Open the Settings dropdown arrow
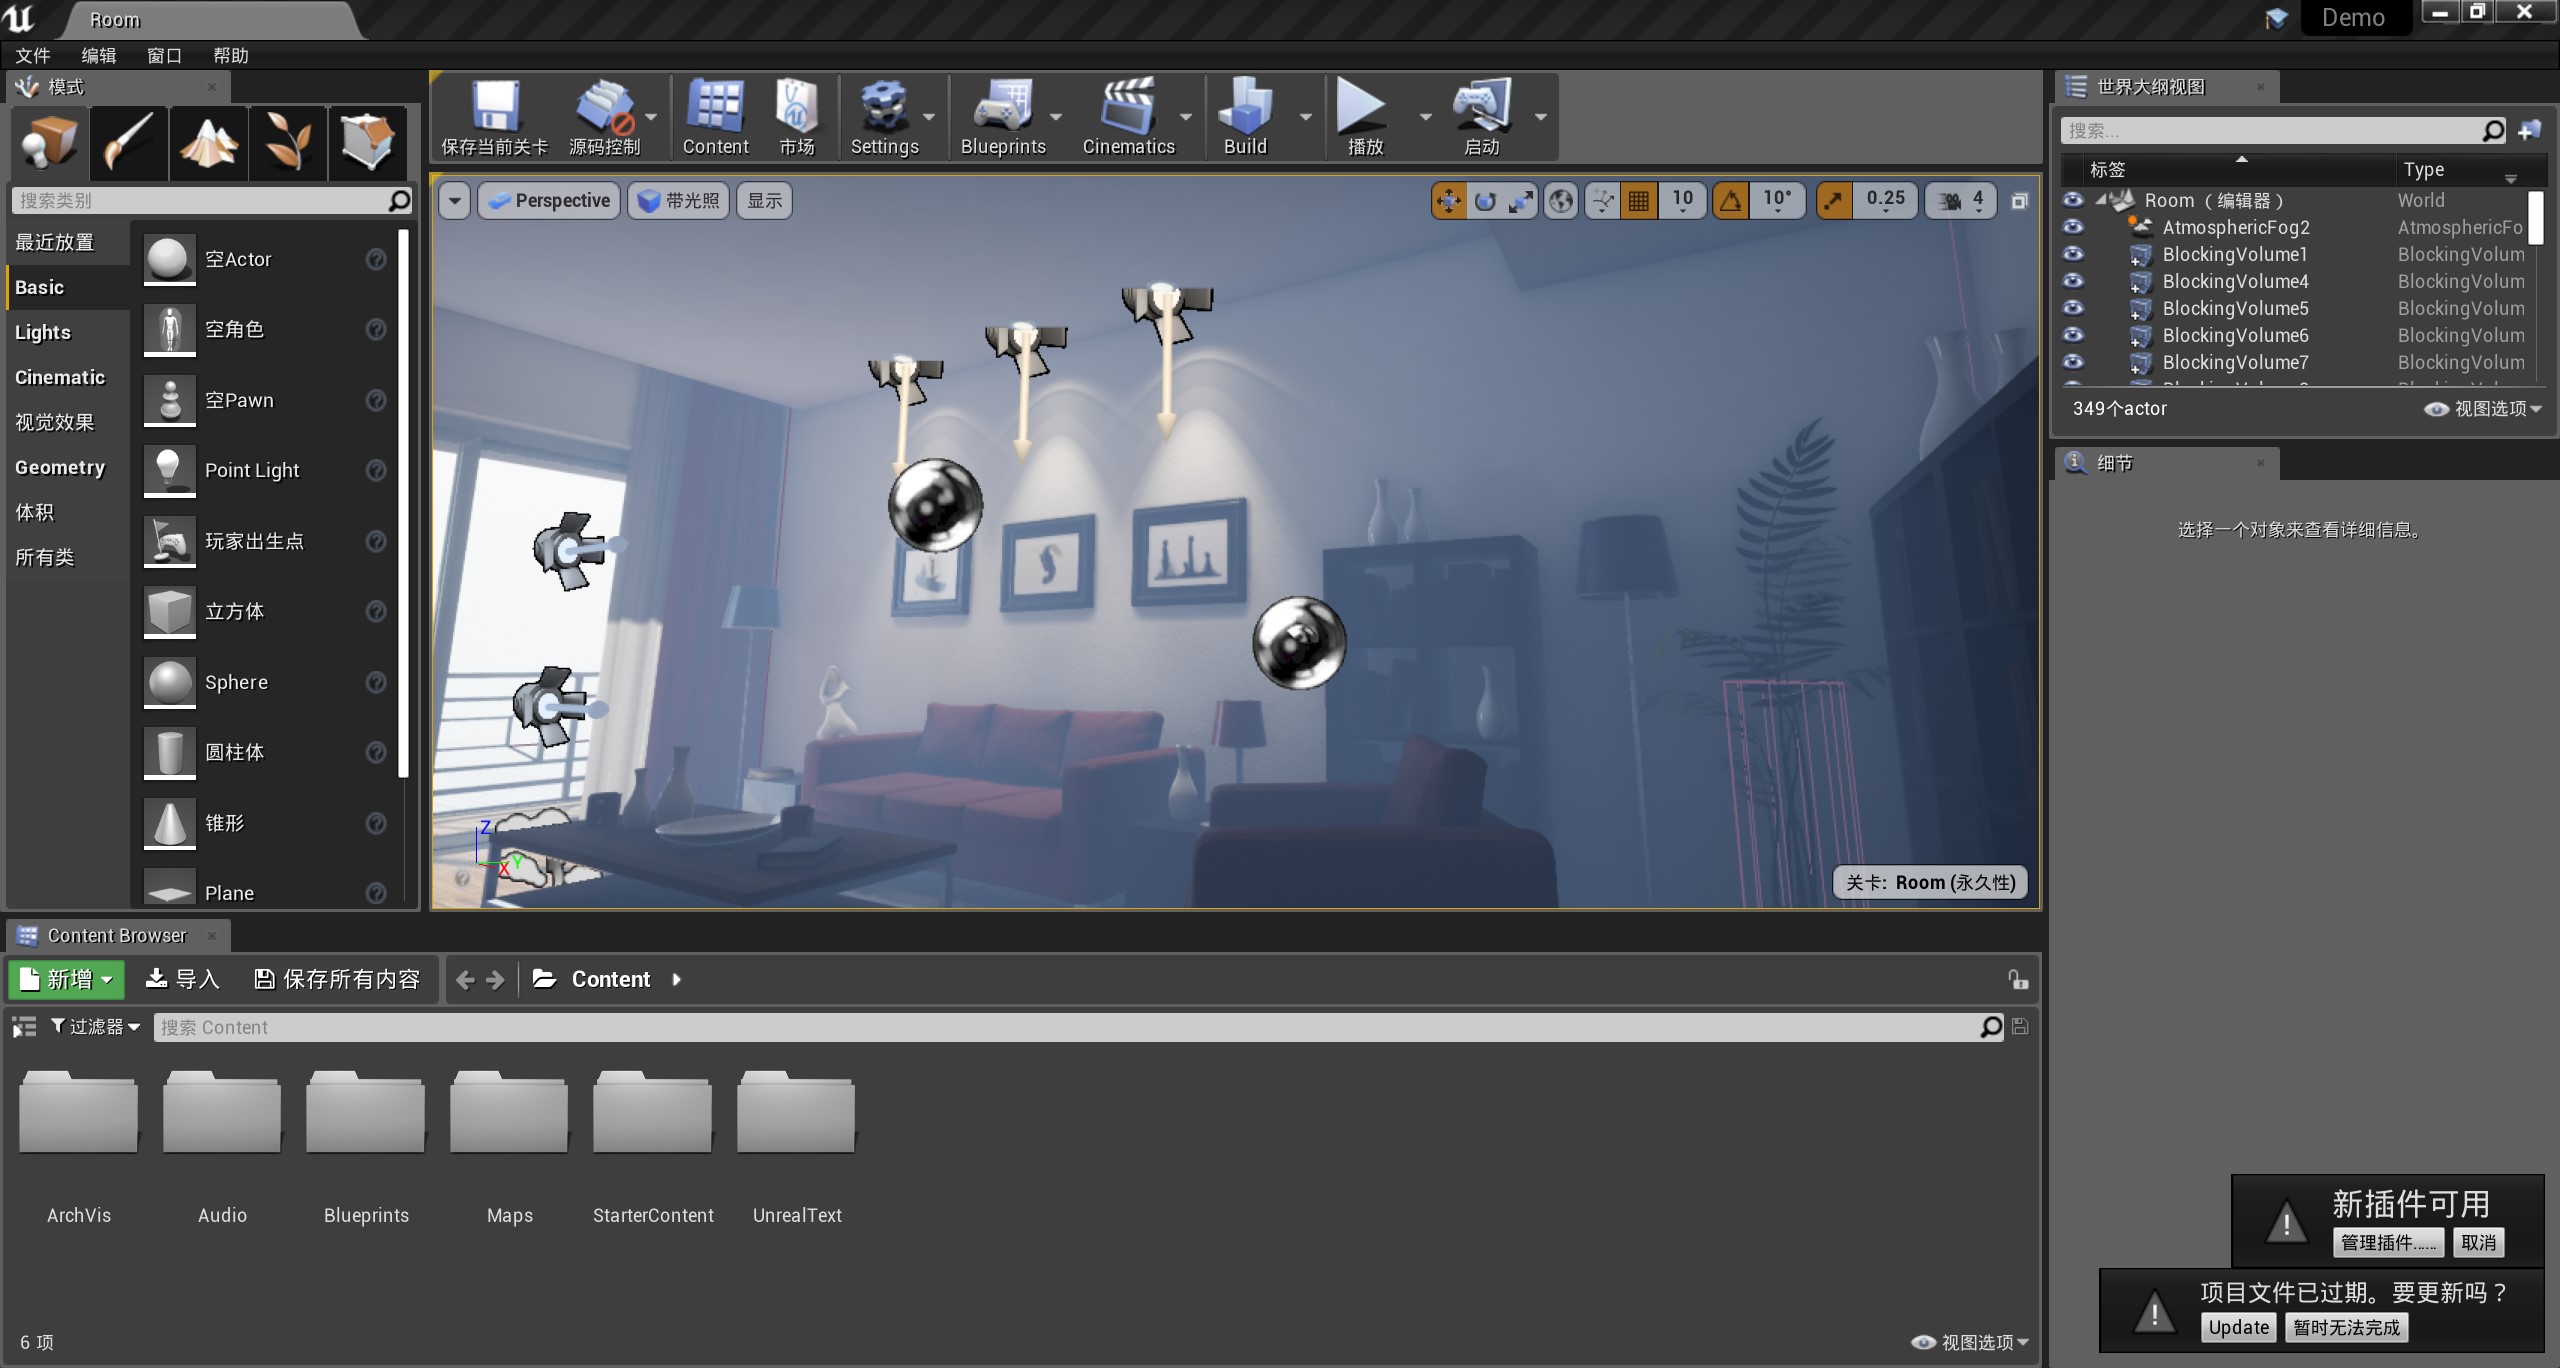Viewport: 2560px width, 1368px height. [929, 117]
